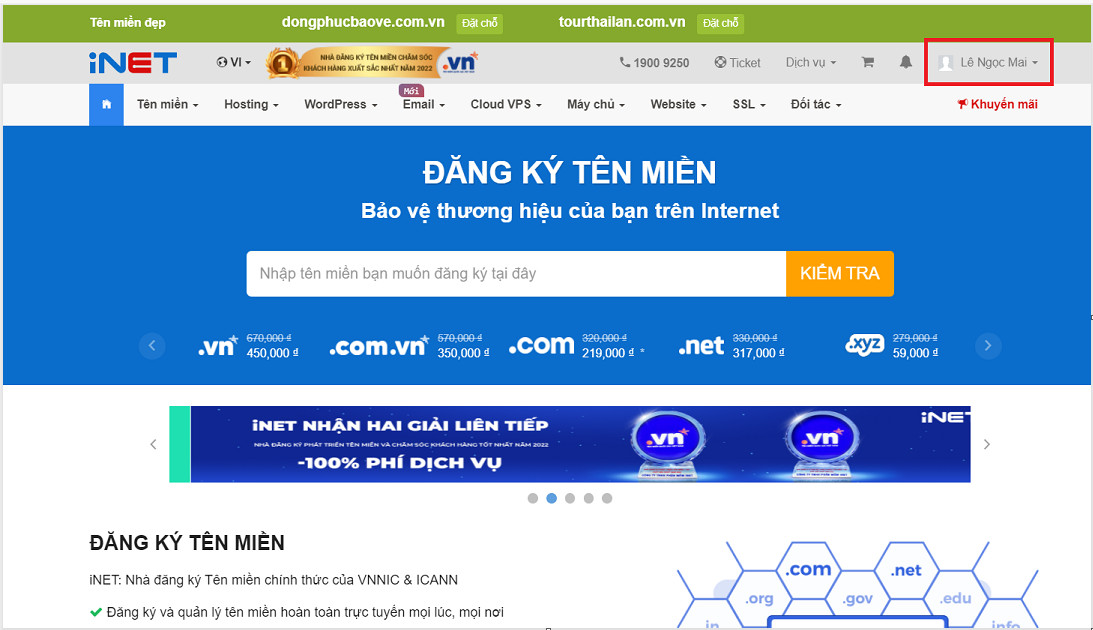Click the .edu hexagon in the graphic
The image size is (1093, 630).
pyautogui.click(x=956, y=599)
